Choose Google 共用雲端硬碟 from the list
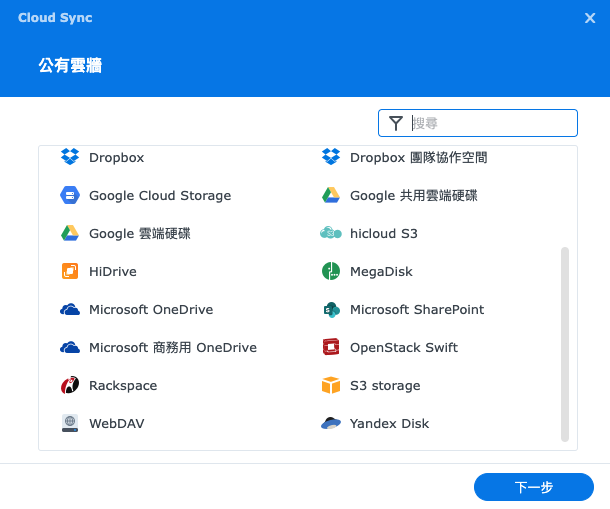610x509 pixels. pyautogui.click(x=413, y=195)
